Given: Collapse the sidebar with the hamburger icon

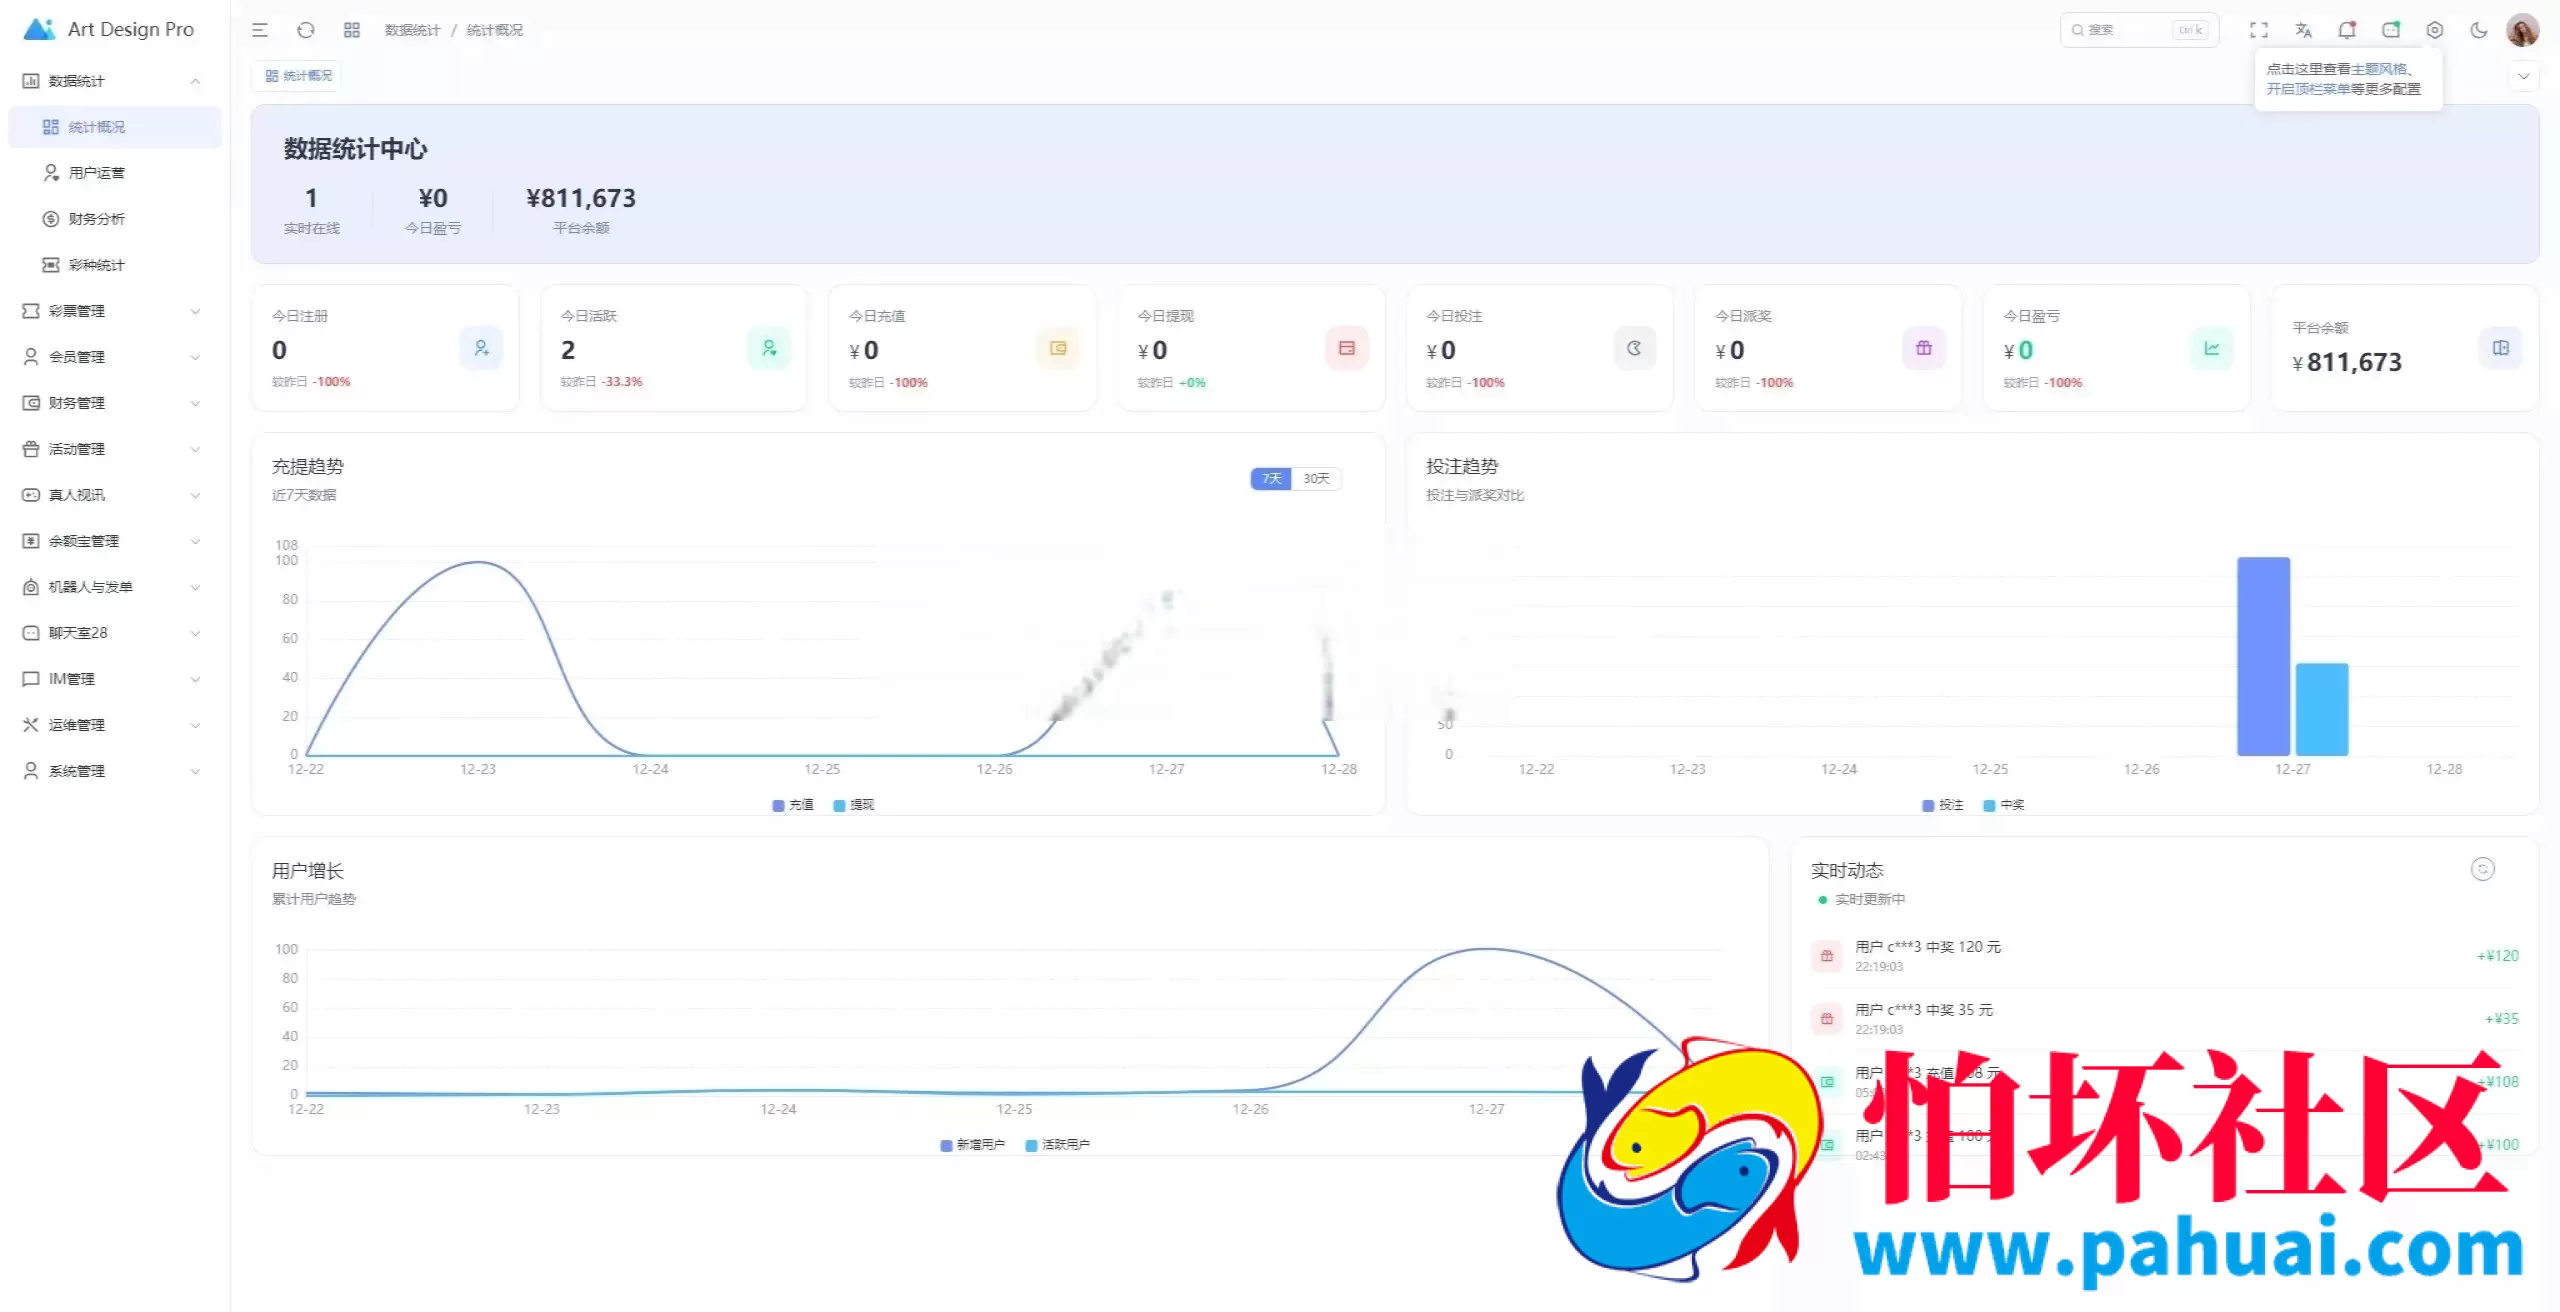Looking at the screenshot, I should pyautogui.click(x=260, y=30).
